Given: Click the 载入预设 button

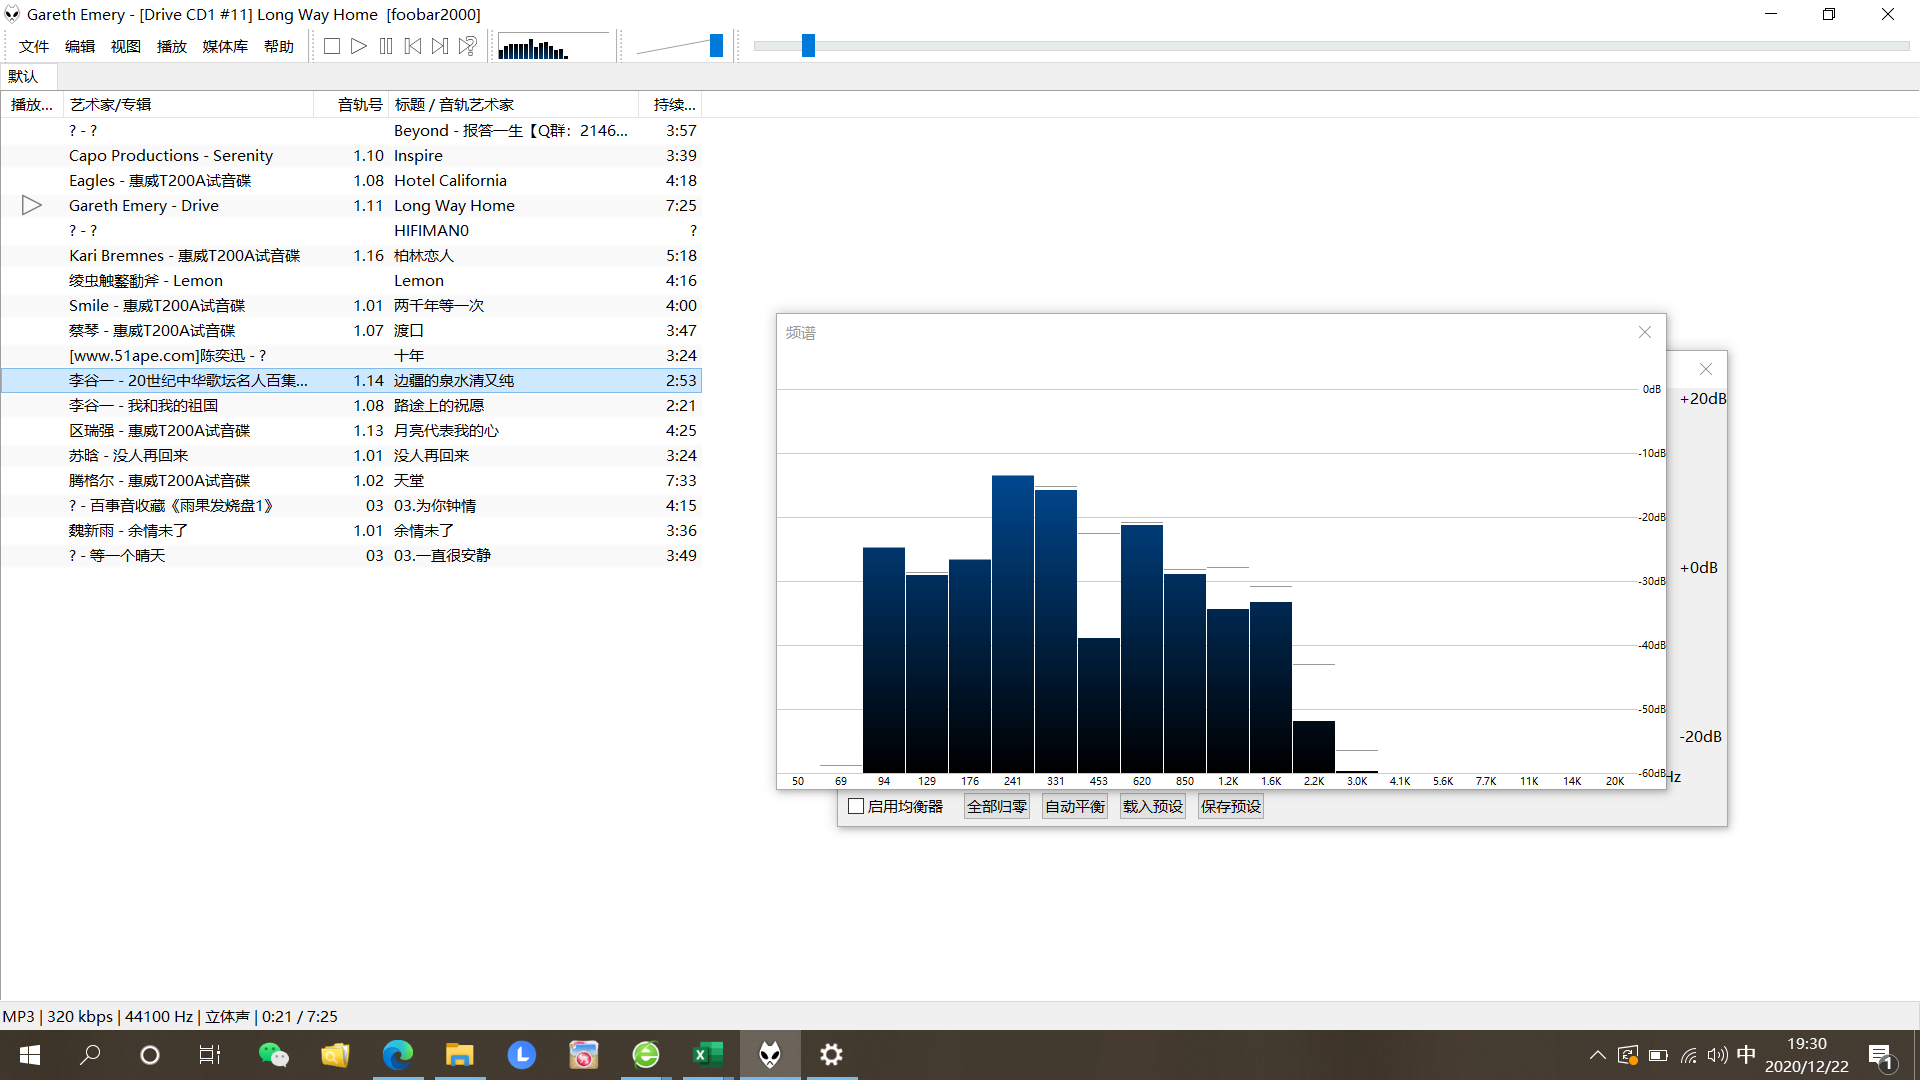Looking at the screenshot, I should point(1153,806).
